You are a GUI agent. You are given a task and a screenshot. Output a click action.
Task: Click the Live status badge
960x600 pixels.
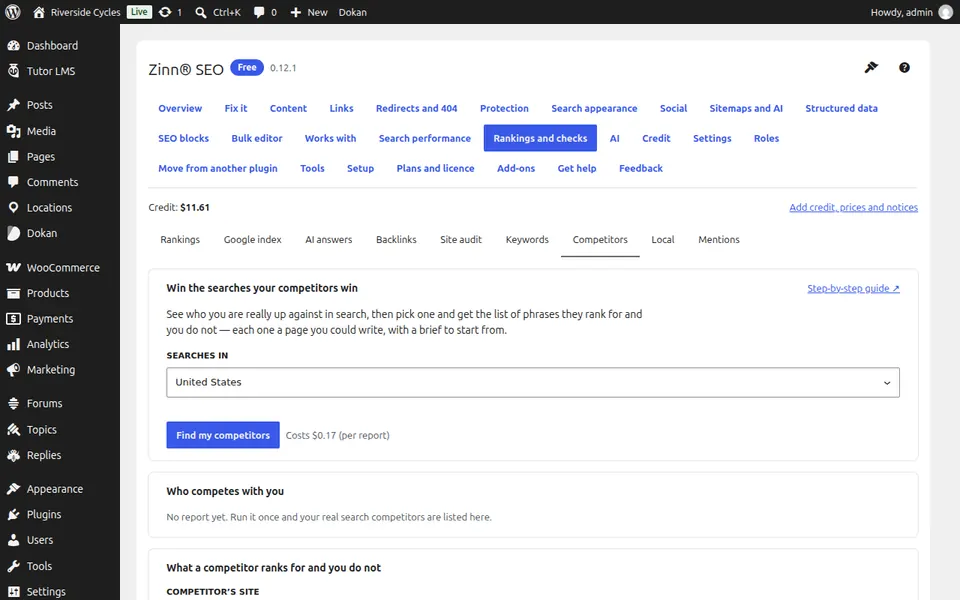[x=139, y=12]
